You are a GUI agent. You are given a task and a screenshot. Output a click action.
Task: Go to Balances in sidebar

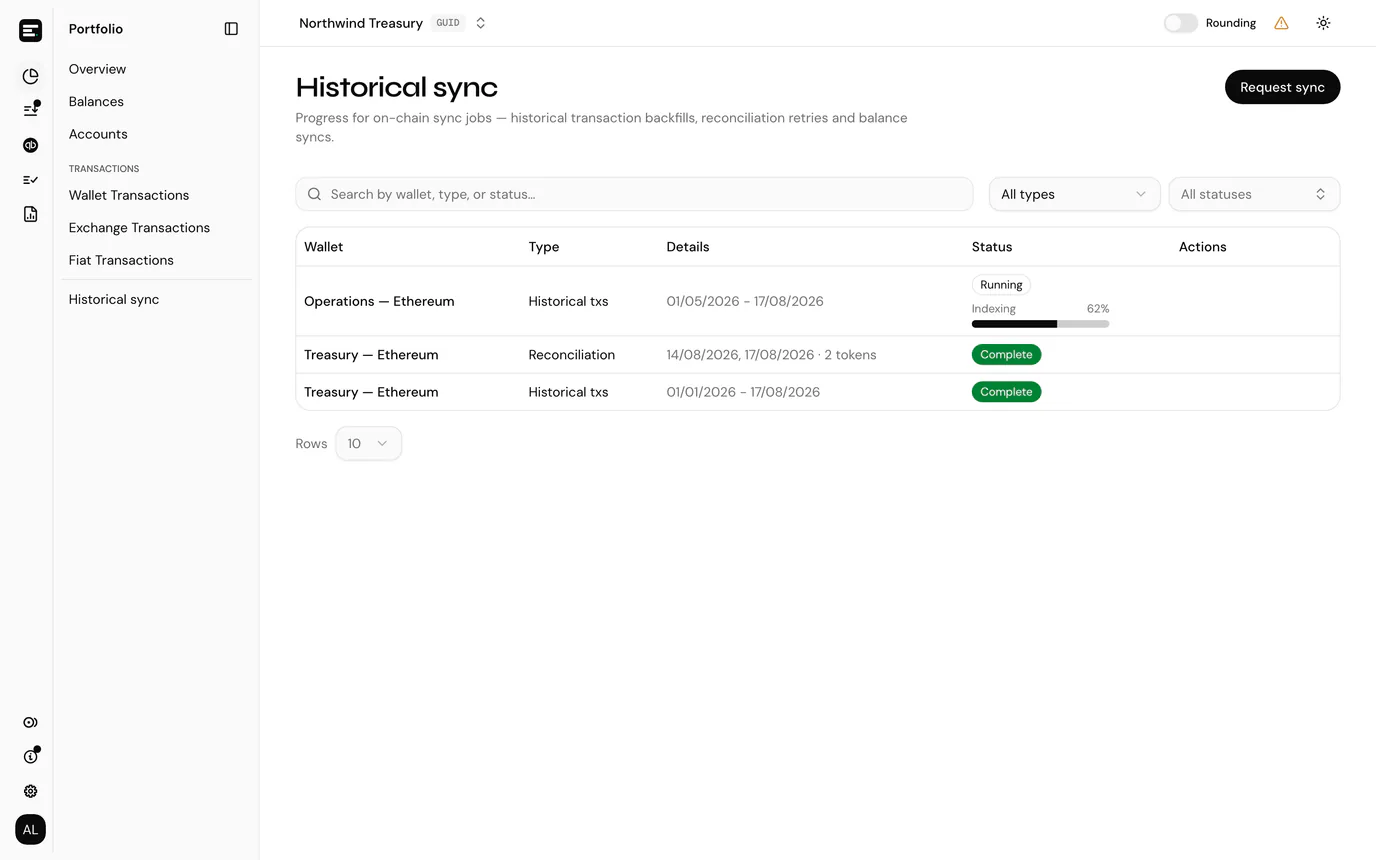(96, 102)
